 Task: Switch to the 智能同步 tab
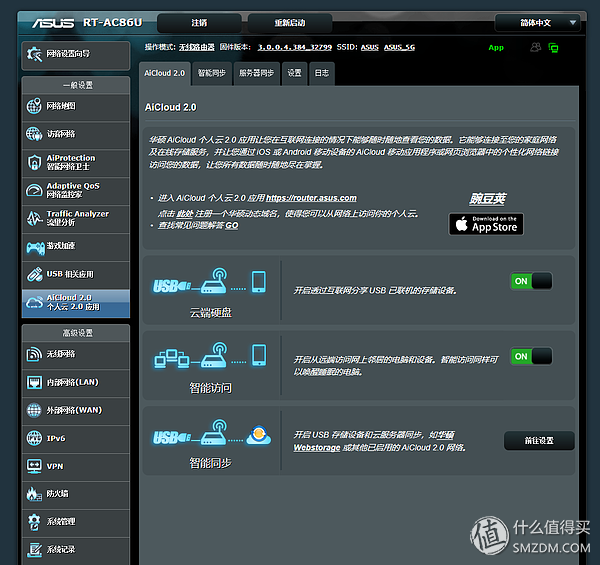[x=212, y=73]
